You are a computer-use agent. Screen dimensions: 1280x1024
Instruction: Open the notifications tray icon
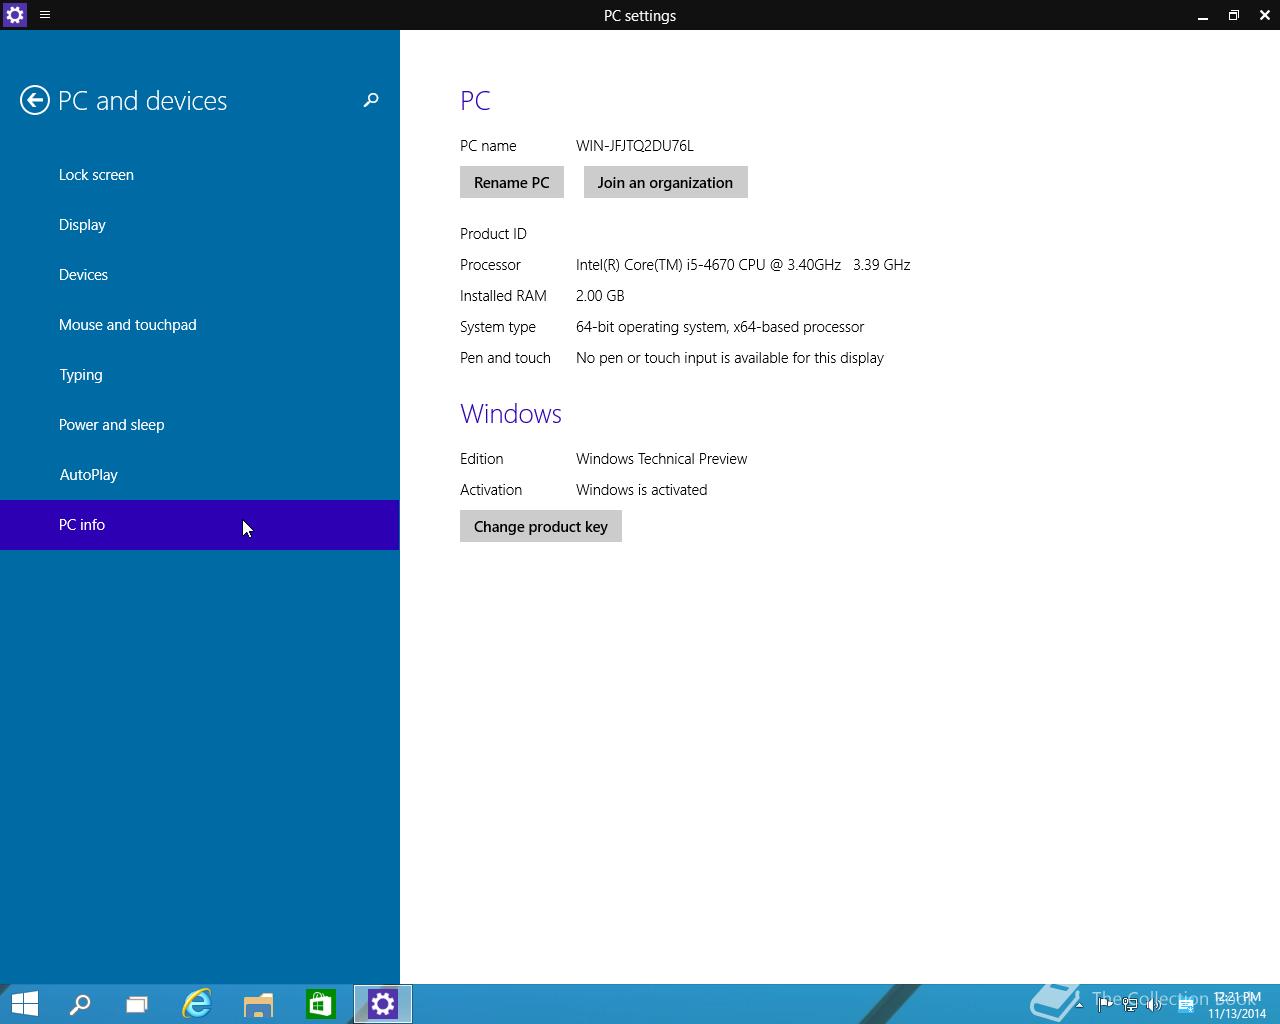(1185, 1005)
